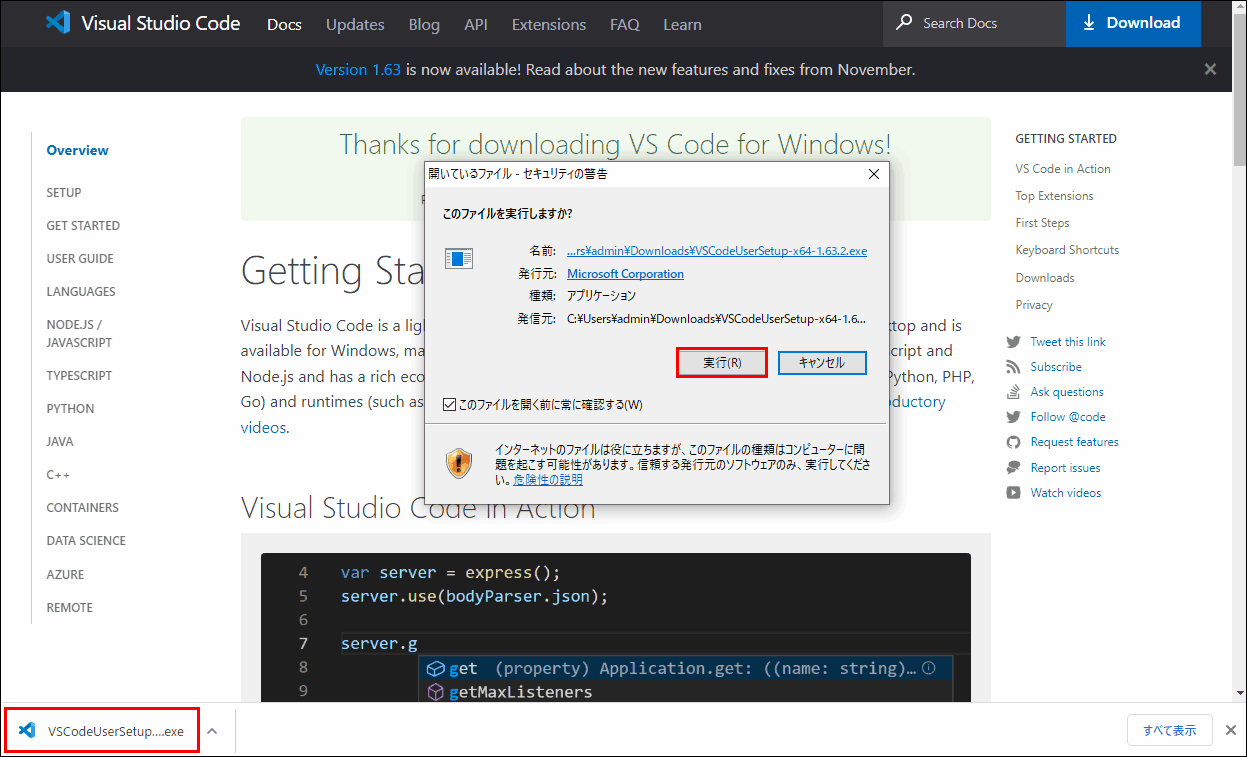The image size is (1247, 757).
Task: Open the Updates page
Action: coord(355,24)
